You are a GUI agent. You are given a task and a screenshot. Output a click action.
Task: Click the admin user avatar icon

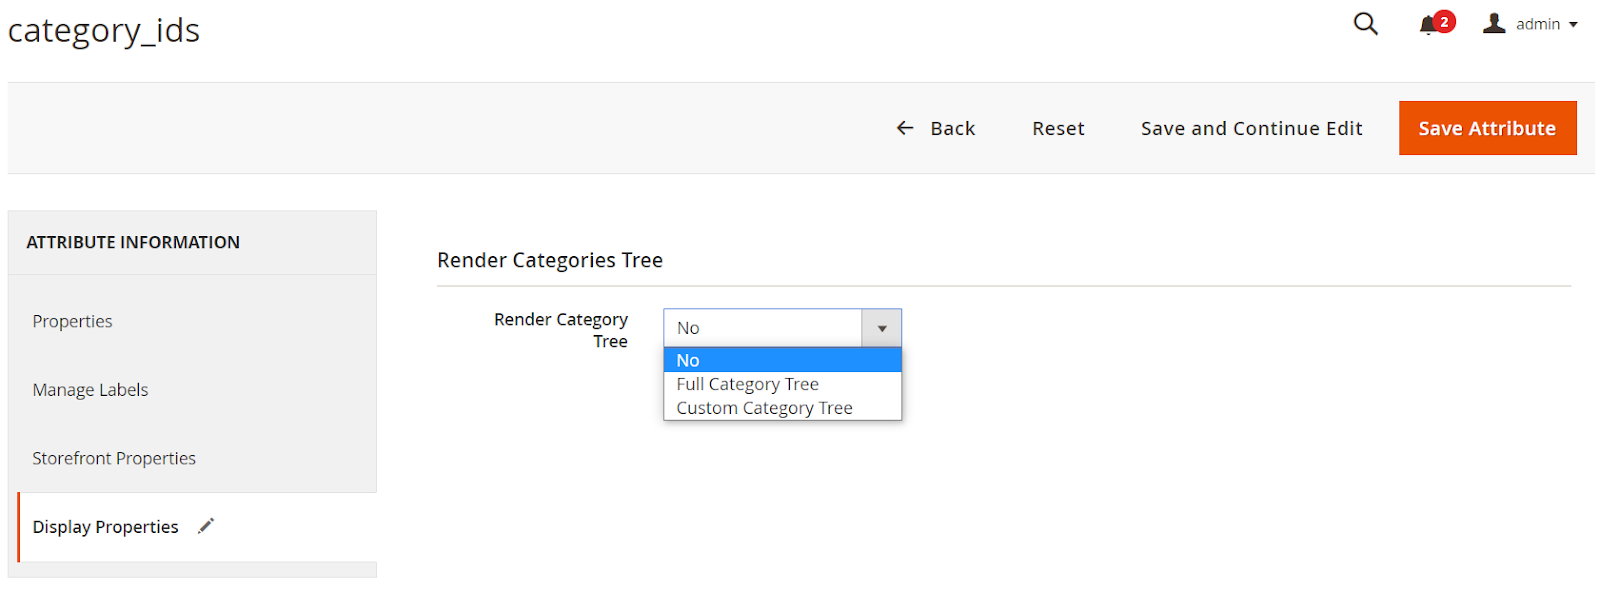[1494, 24]
